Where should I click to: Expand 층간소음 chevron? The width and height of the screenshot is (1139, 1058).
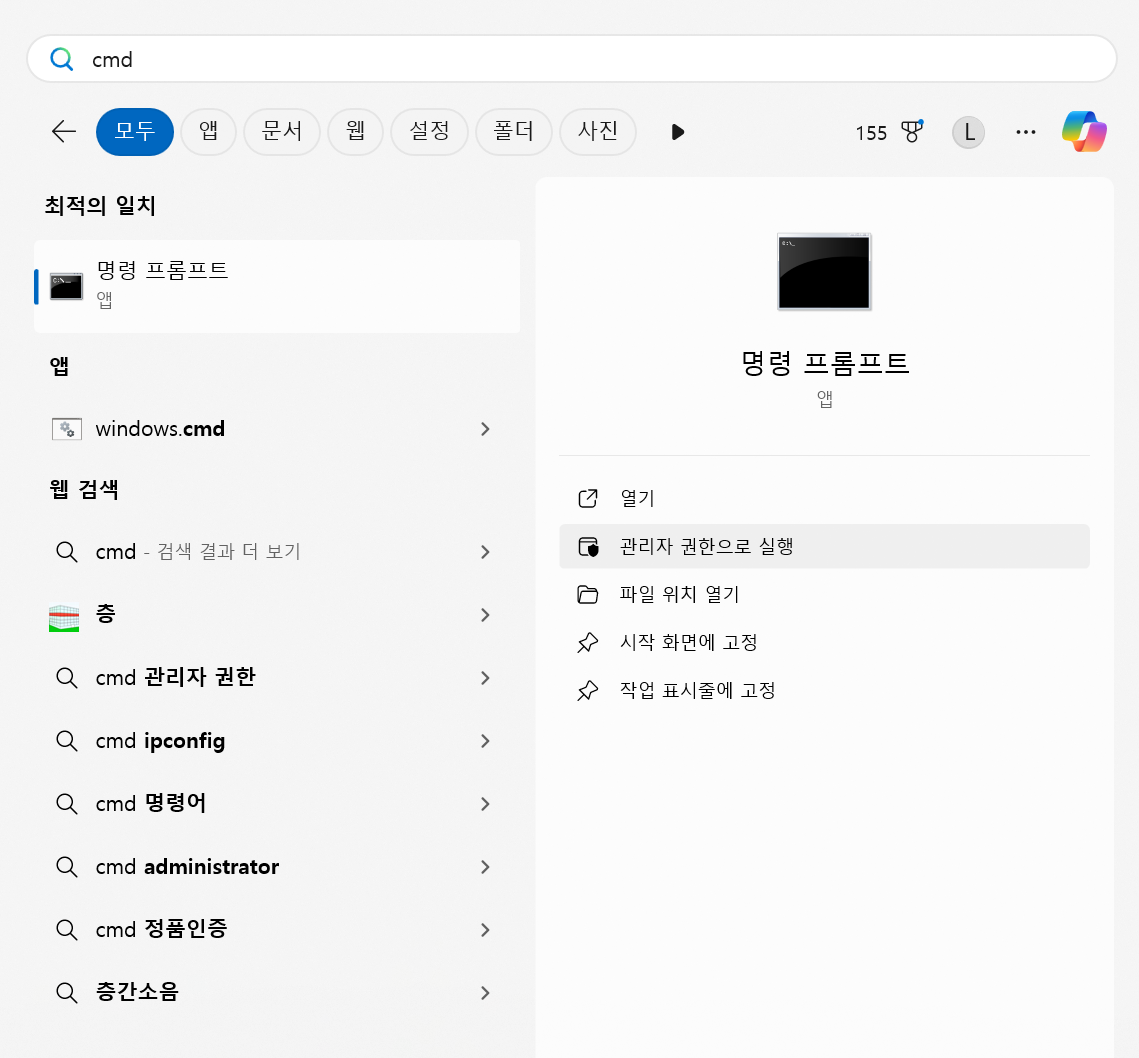[x=485, y=993]
